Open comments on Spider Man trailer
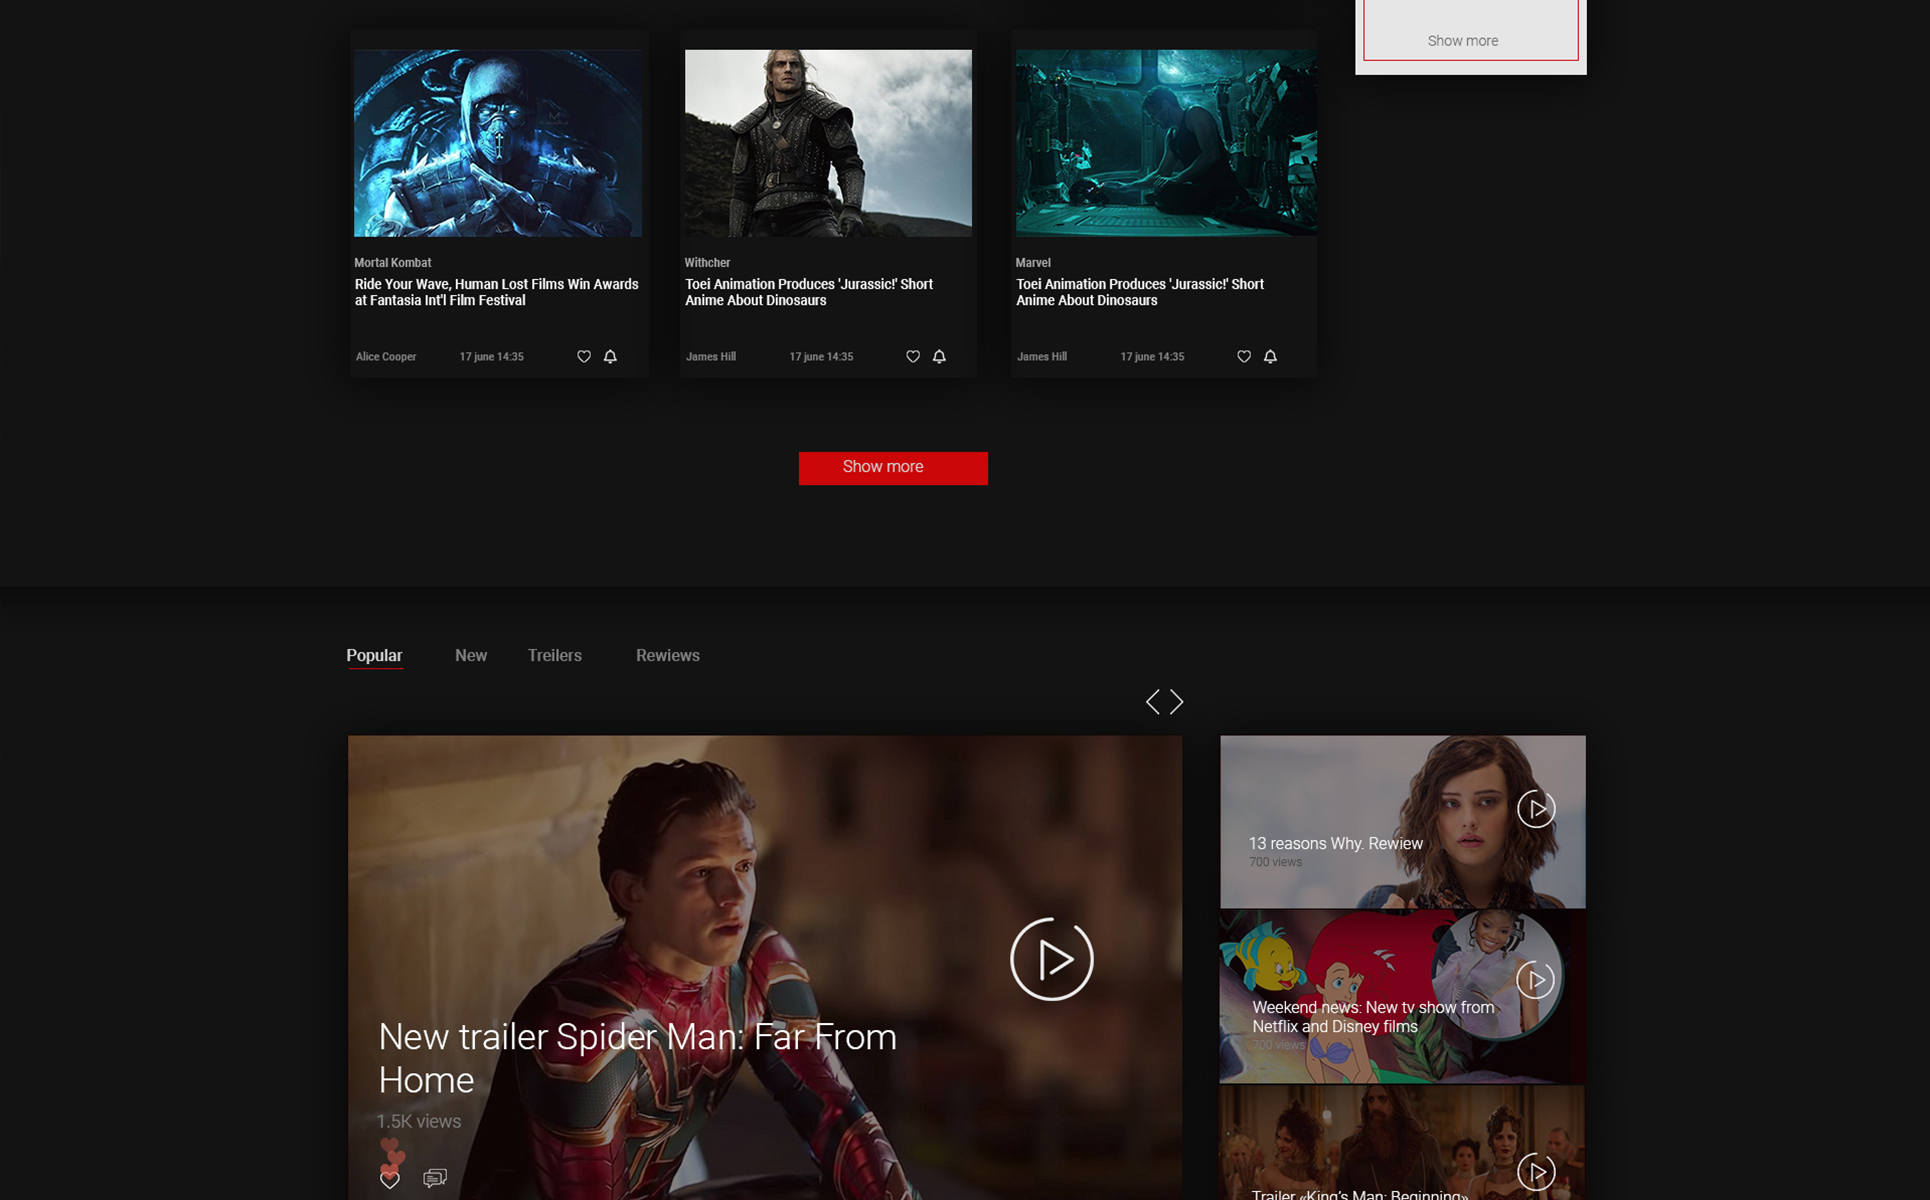 [435, 1178]
